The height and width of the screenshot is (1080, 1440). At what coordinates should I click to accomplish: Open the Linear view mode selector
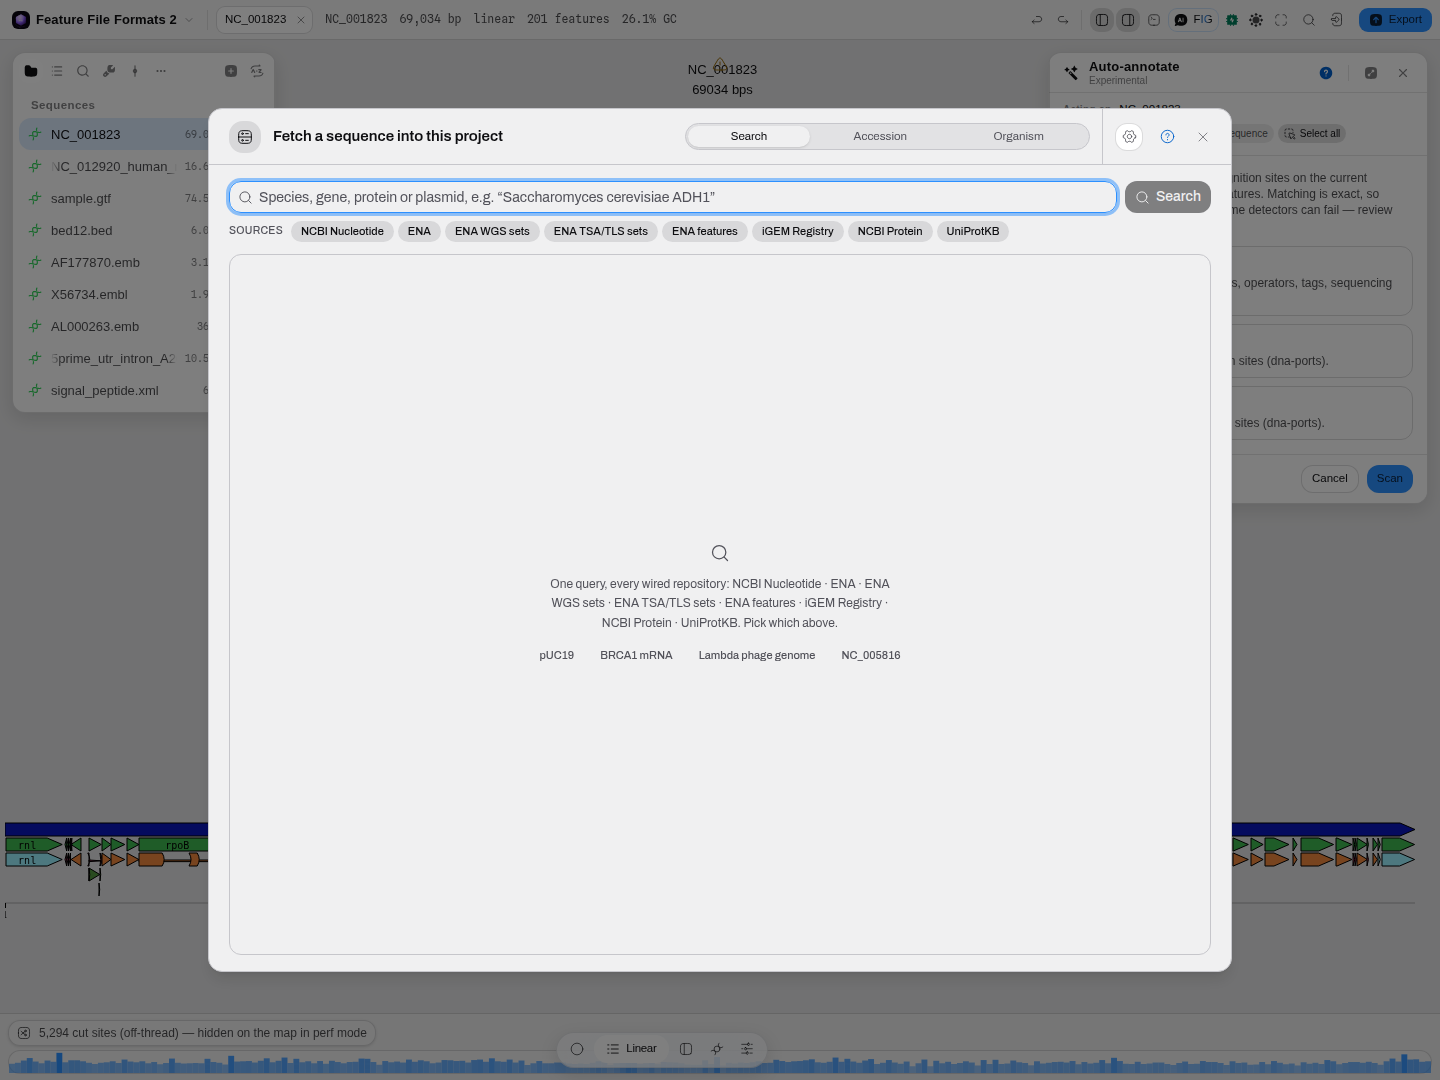pyautogui.click(x=632, y=1049)
